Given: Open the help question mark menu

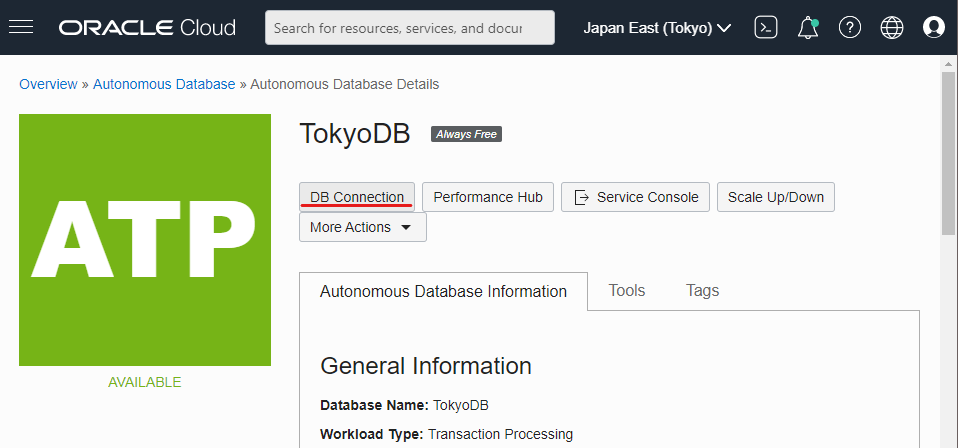Looking at the screenshot, I should click(x=850, y=28).
